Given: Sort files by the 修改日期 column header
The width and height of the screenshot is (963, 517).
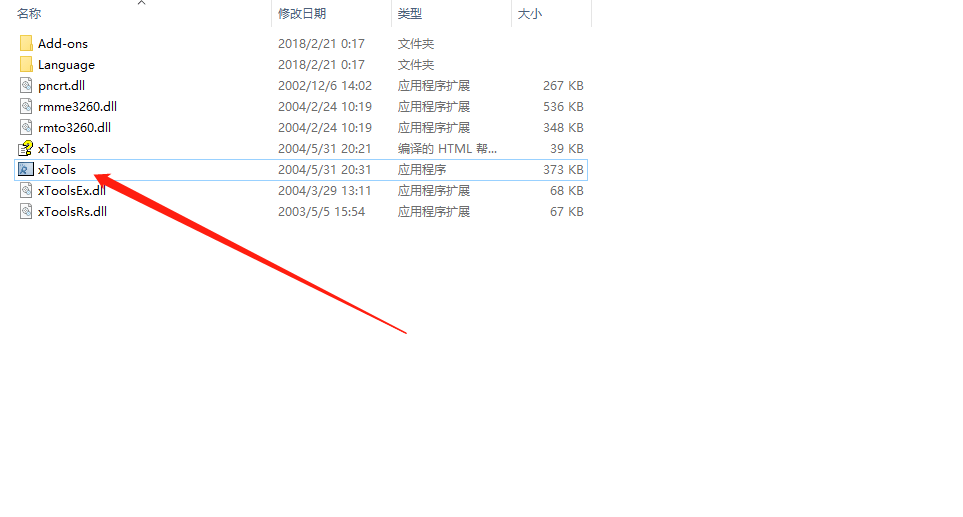Looking at the screenshot, I should point(302,14).
